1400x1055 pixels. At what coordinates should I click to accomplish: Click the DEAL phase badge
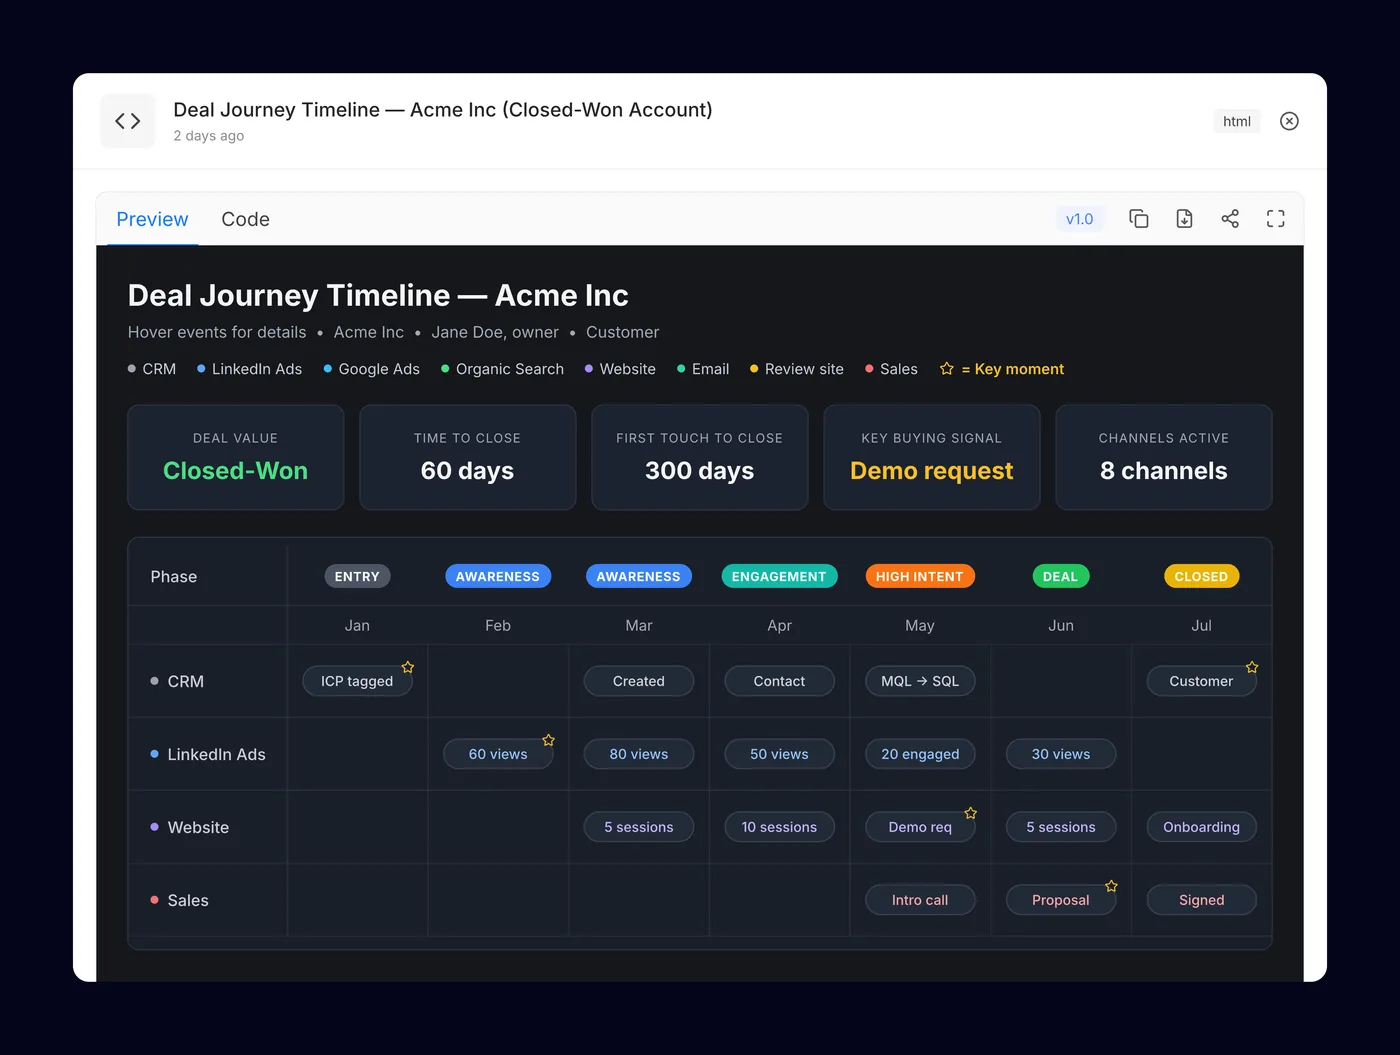pyautogui.click(x=1061, y=576)
